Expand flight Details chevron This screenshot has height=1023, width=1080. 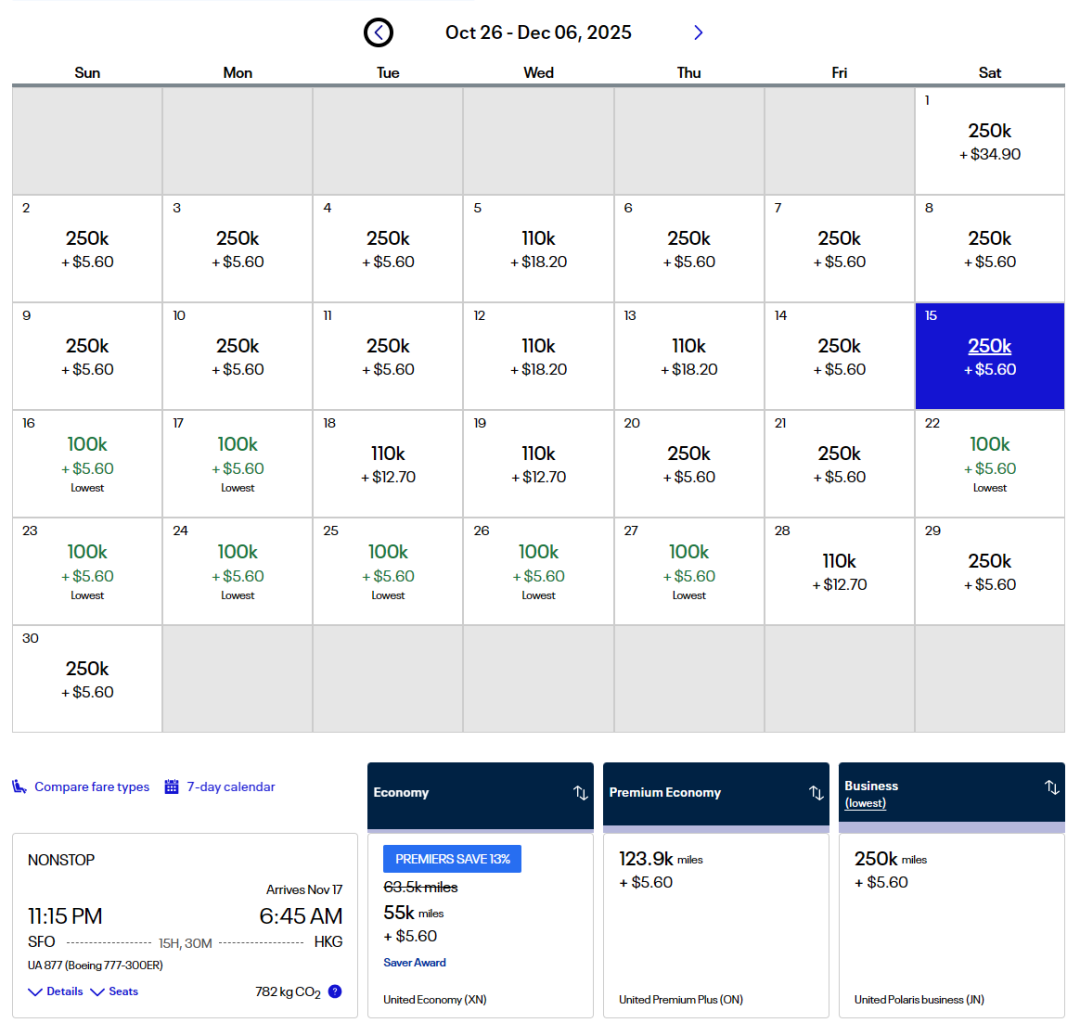coord(35,992)
